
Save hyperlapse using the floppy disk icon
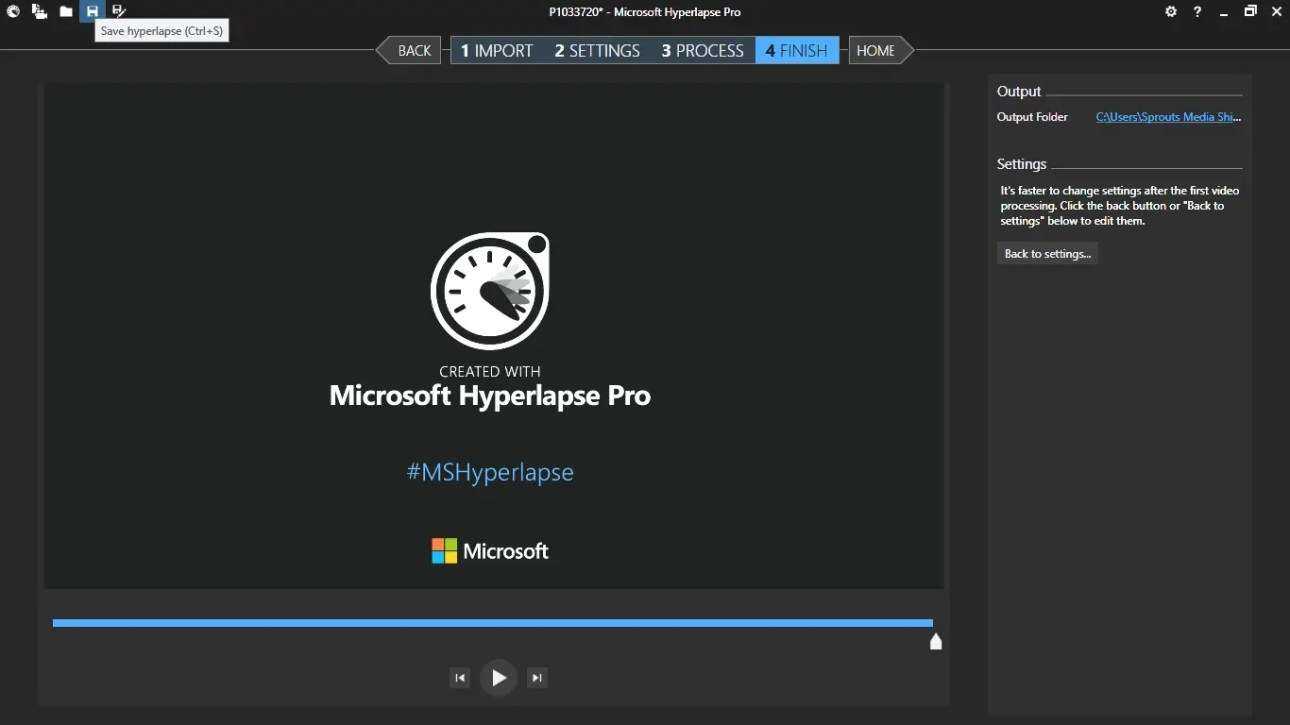pyautogui.click(x=92, y=12)
